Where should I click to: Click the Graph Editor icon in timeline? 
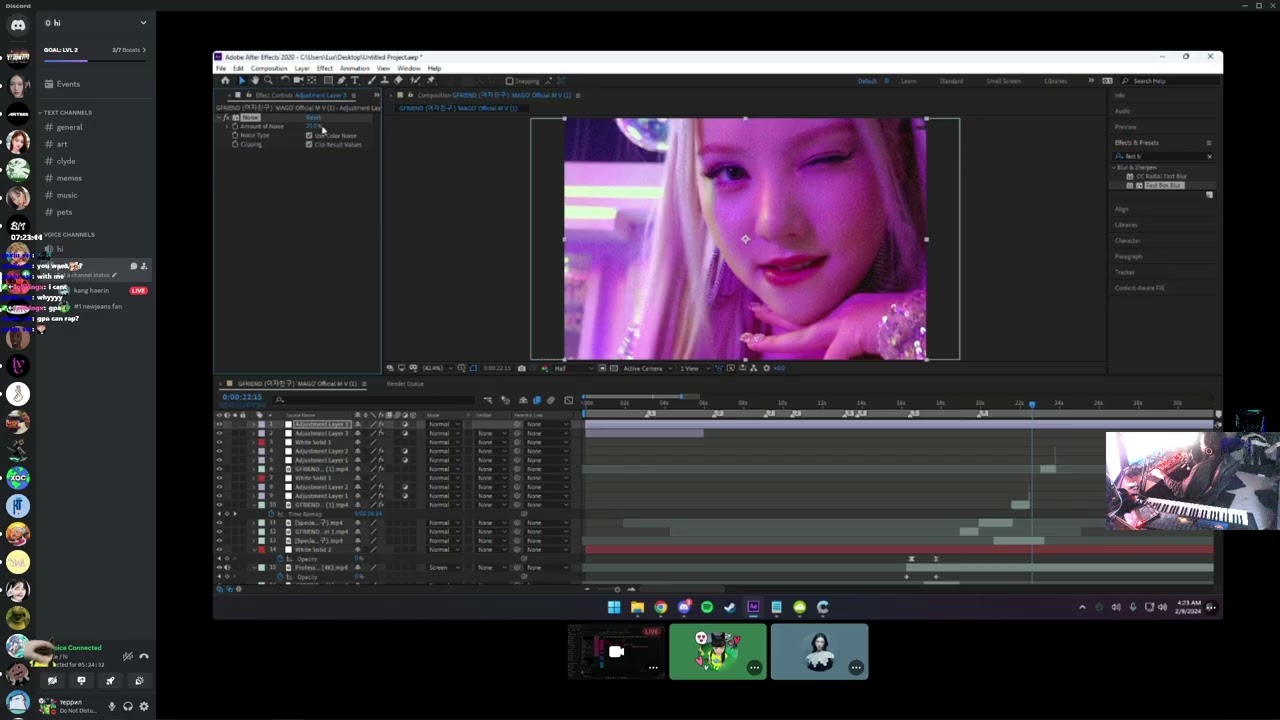pyautogui.click(x=568, y=400)
